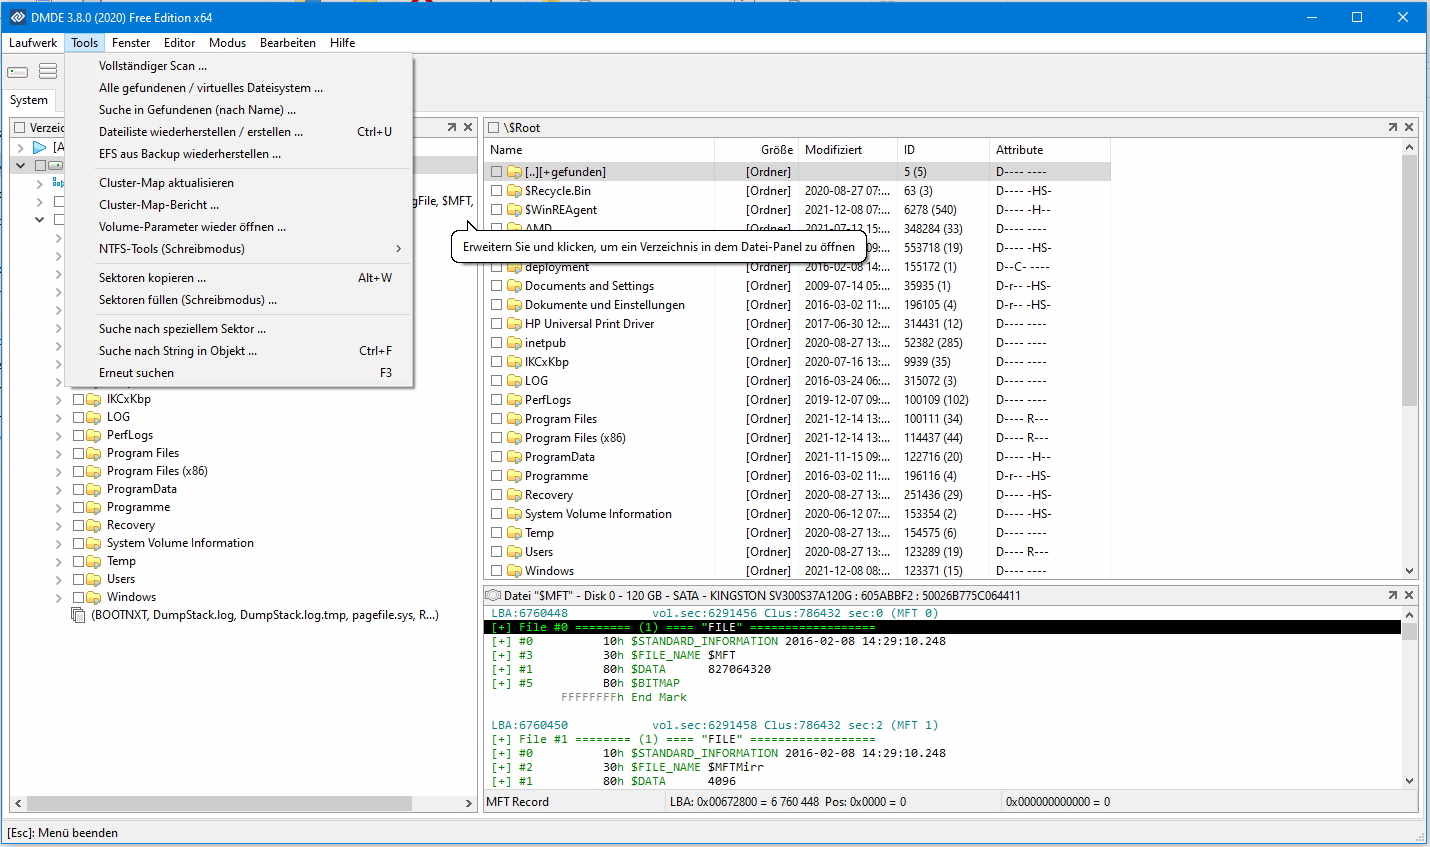Click the HP Universal Print Driver folder icon
The height and width of the screenshot is (847, 1430).
pos(514,324)
